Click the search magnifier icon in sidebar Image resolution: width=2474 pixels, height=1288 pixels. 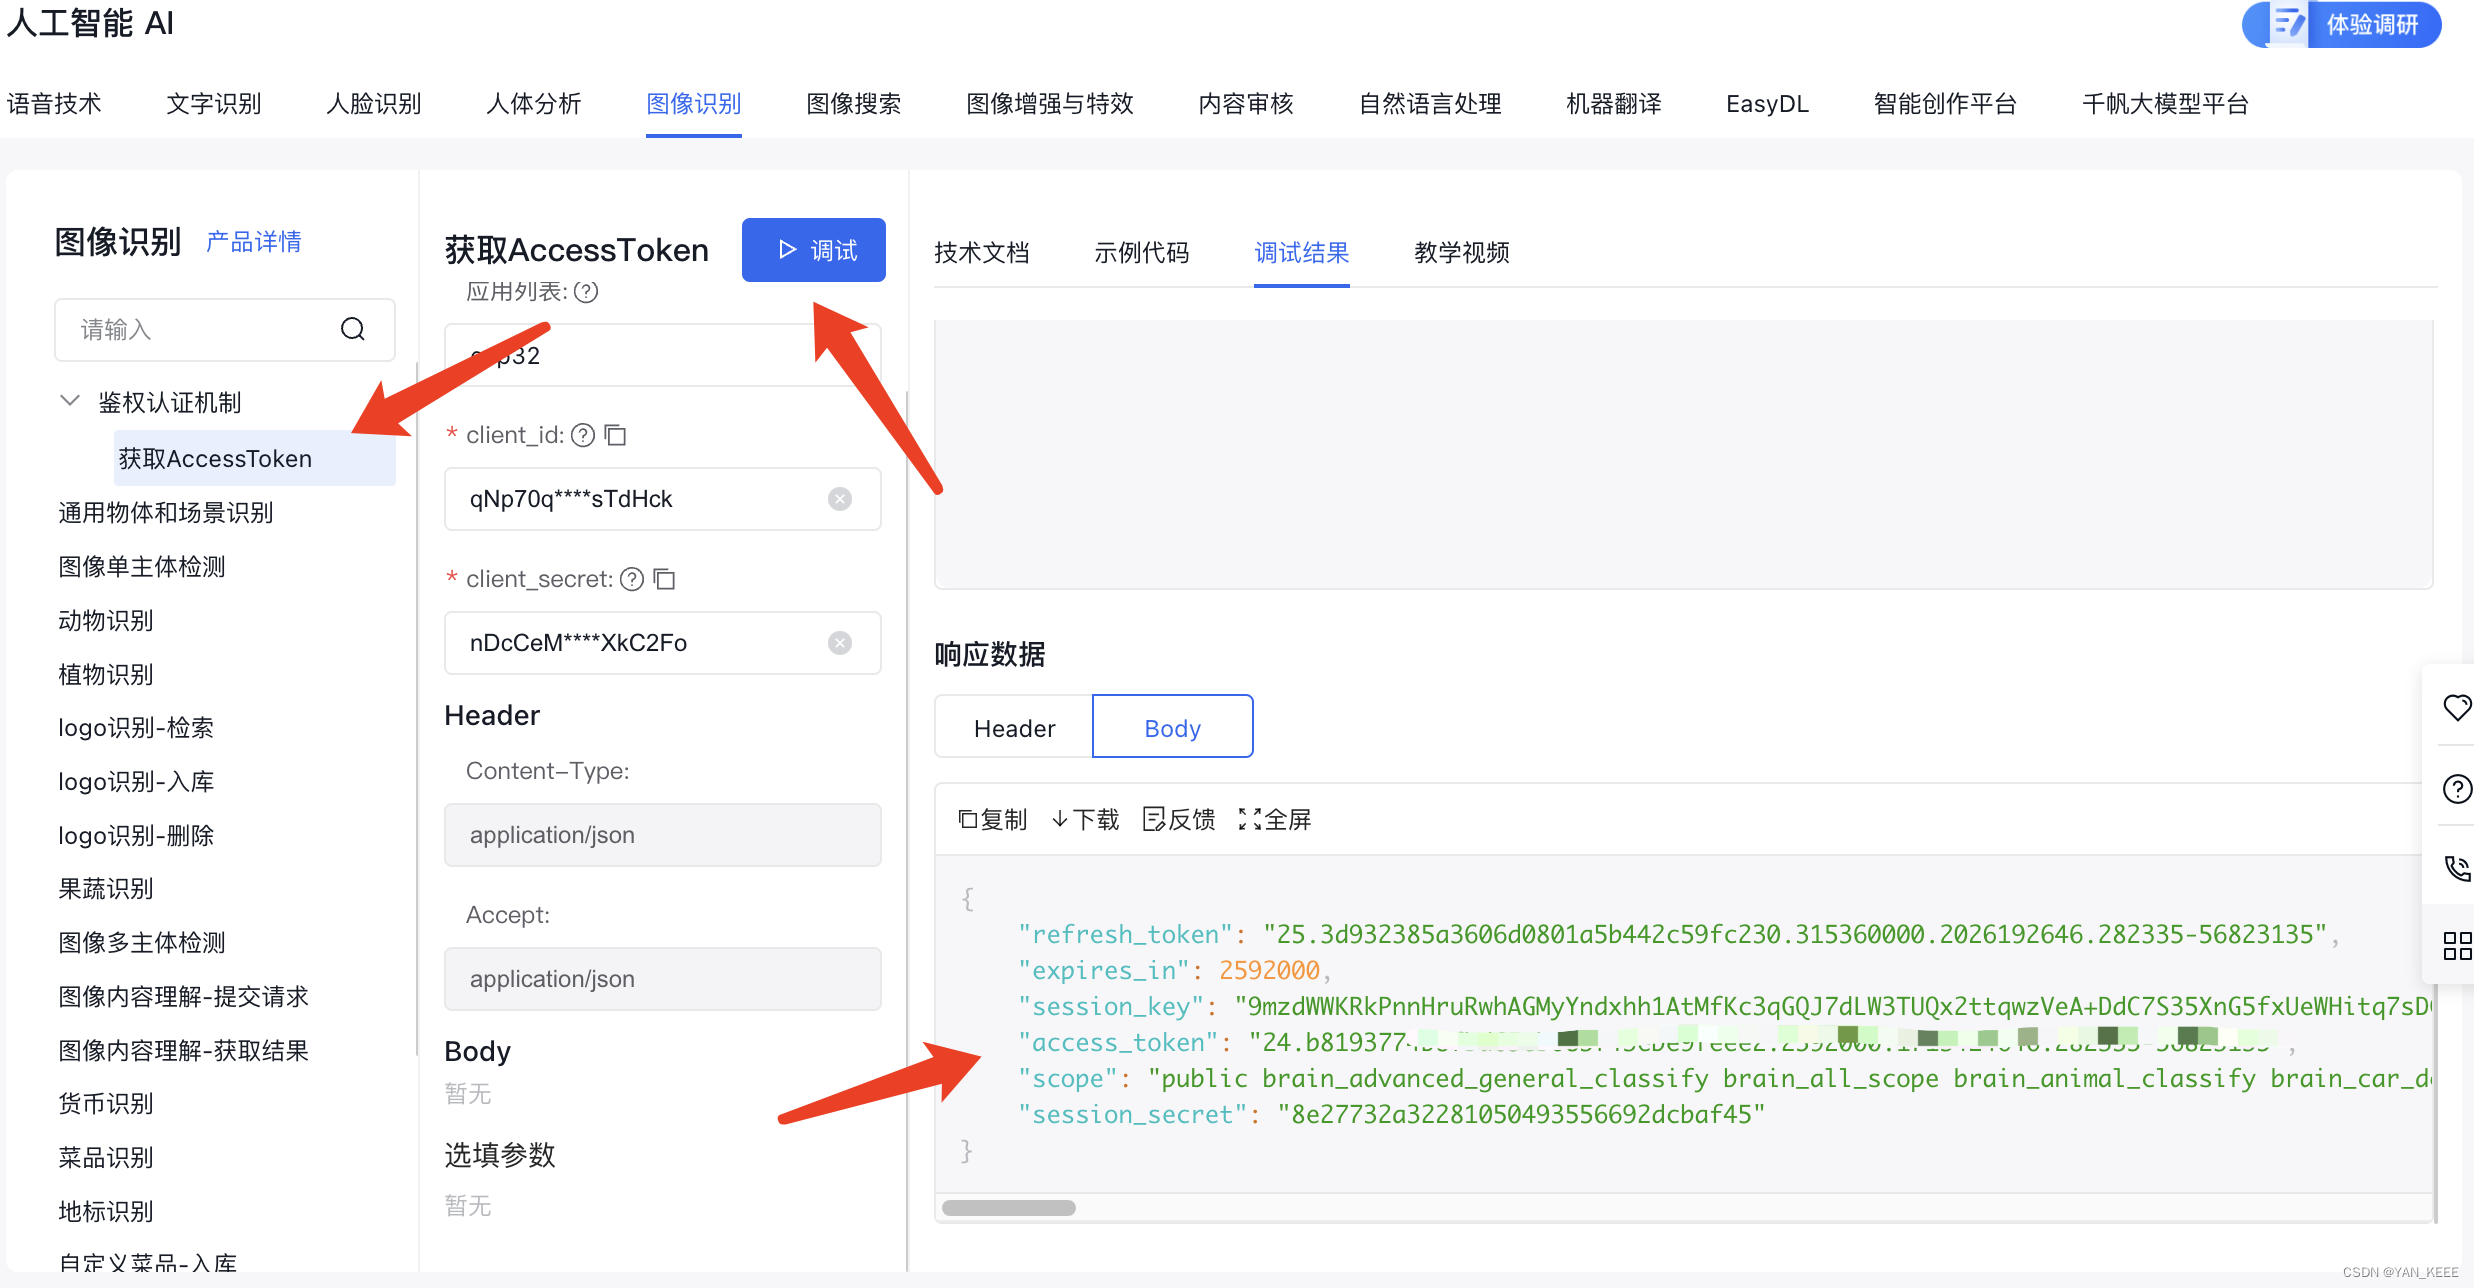(352, 329)
